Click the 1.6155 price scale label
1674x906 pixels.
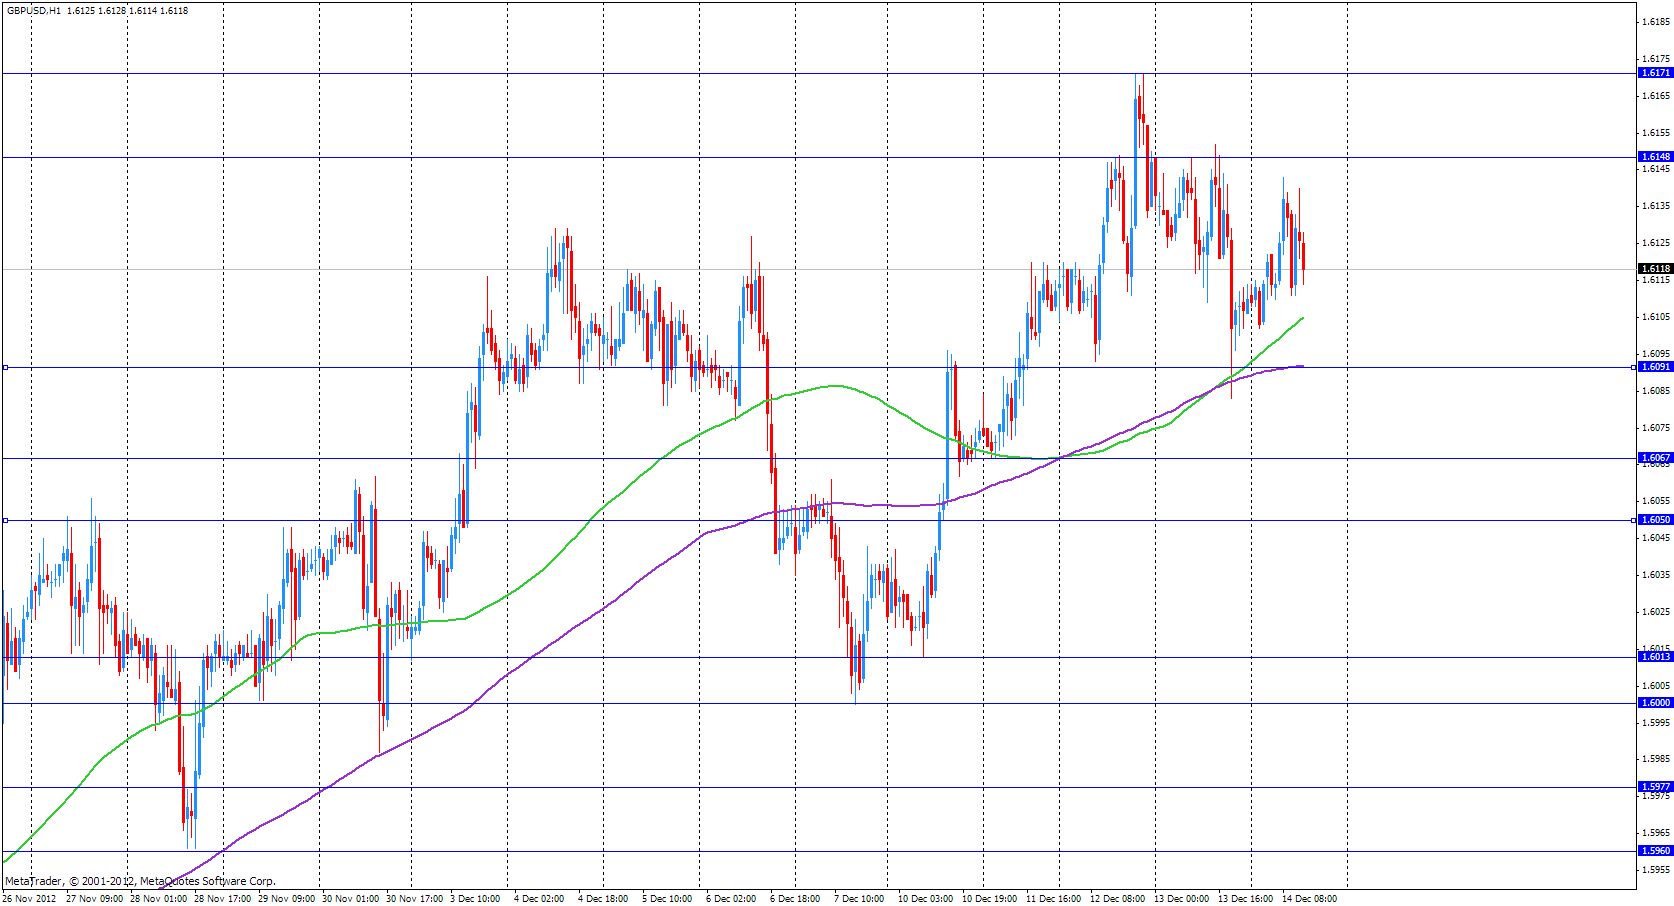tap(1657, 133)
